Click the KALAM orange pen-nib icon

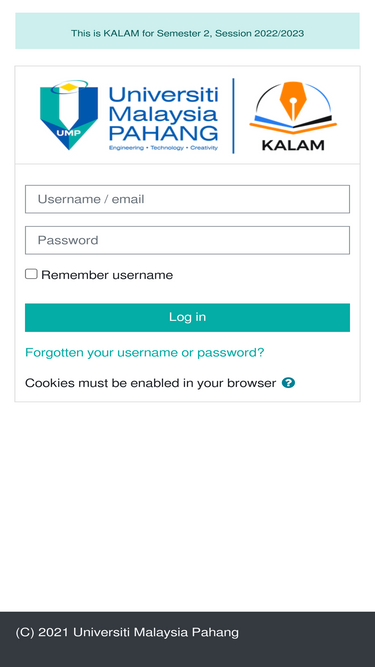[x=293, y=102]
